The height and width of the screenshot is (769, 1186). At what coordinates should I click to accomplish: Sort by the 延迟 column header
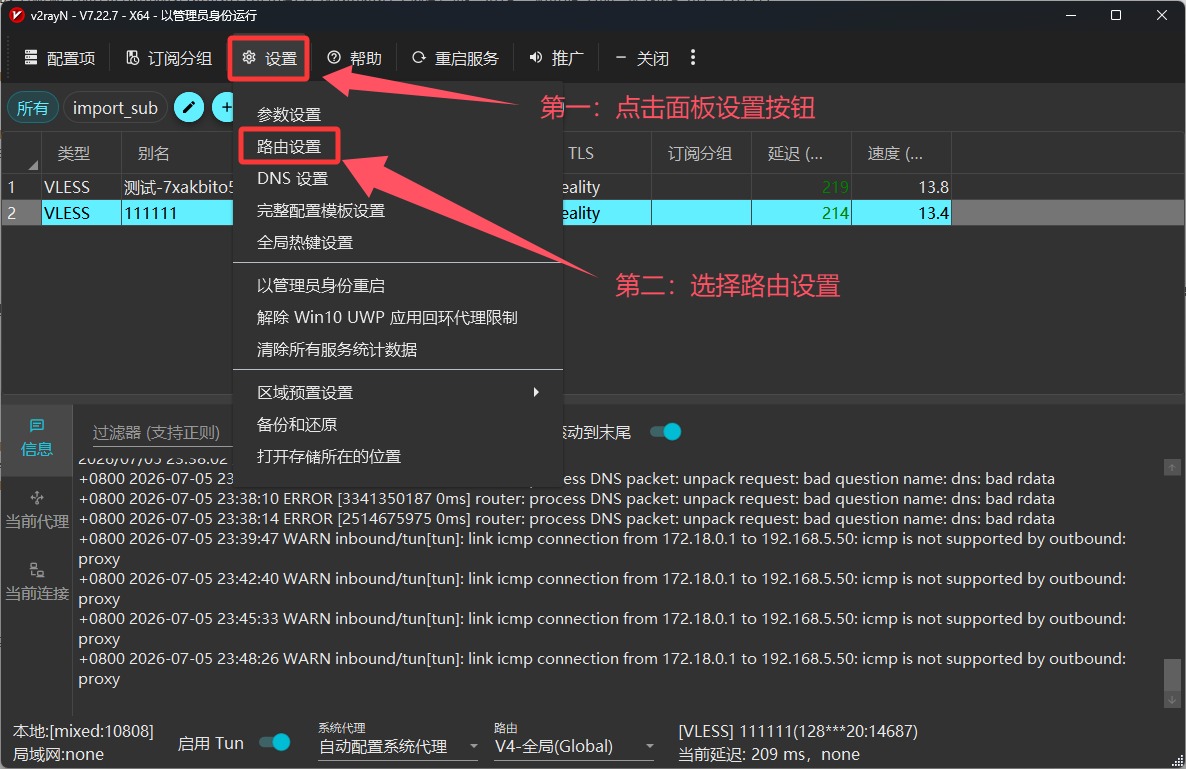point(795,153)
